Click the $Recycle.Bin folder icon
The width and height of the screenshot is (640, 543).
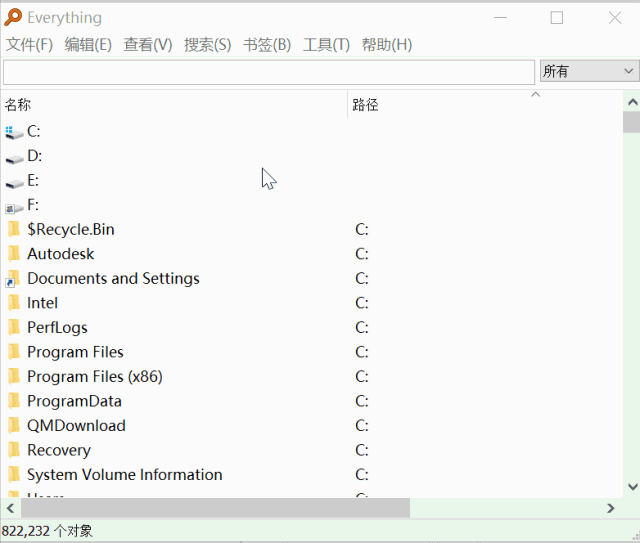point(14,229)
